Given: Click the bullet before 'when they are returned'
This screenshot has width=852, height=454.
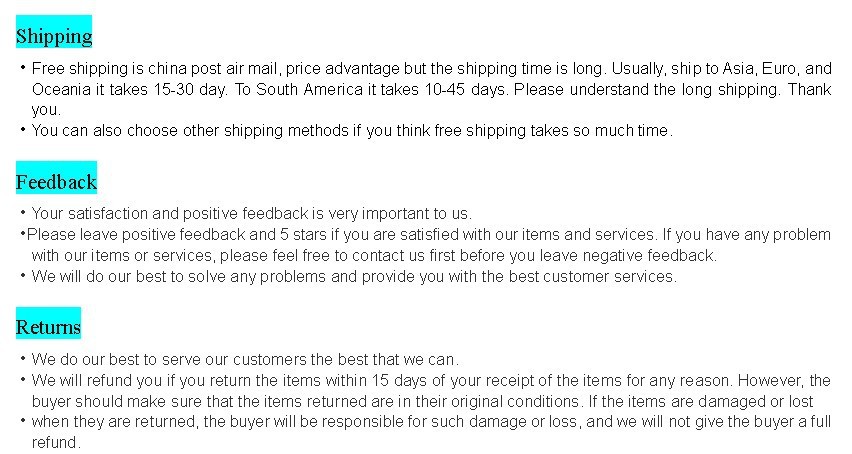Looking at the screenshot, I should (x=23, y=421).
